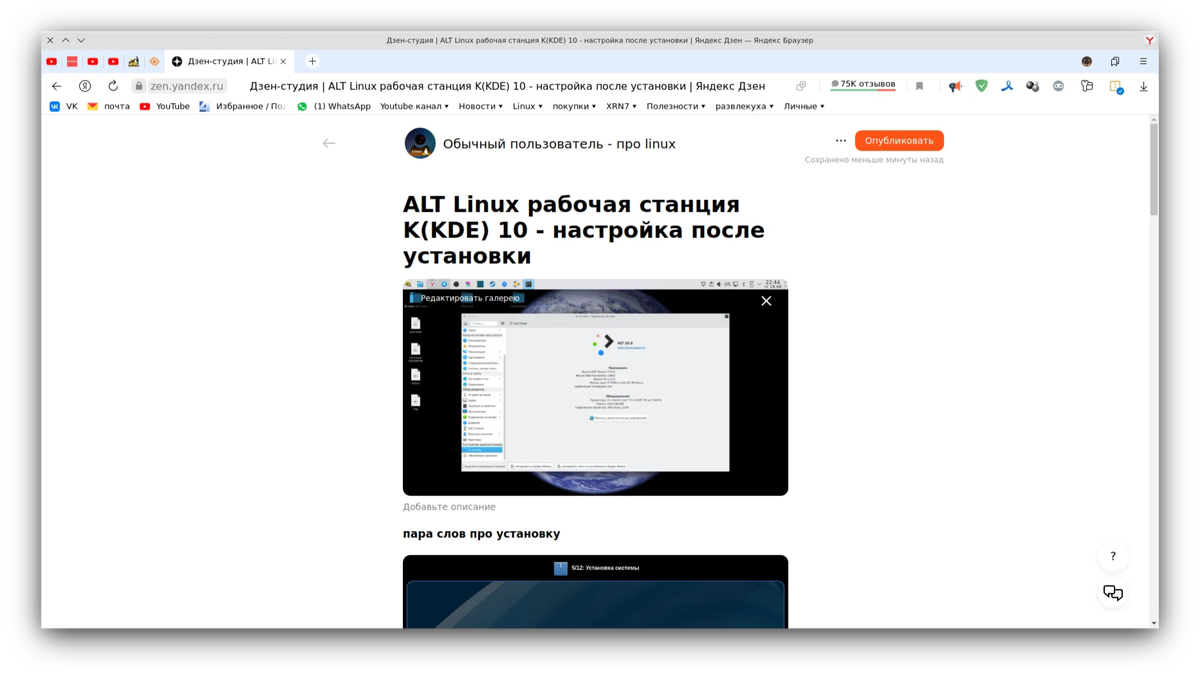Open a new tab with the plus button
The image size is (1200, 675).
pos(312,61)
